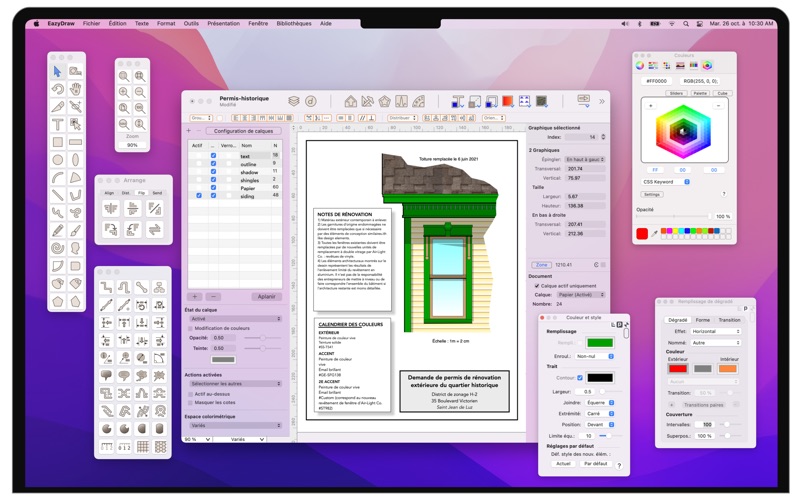
Task: Open the Outils menu
Action: pos(191,23)
